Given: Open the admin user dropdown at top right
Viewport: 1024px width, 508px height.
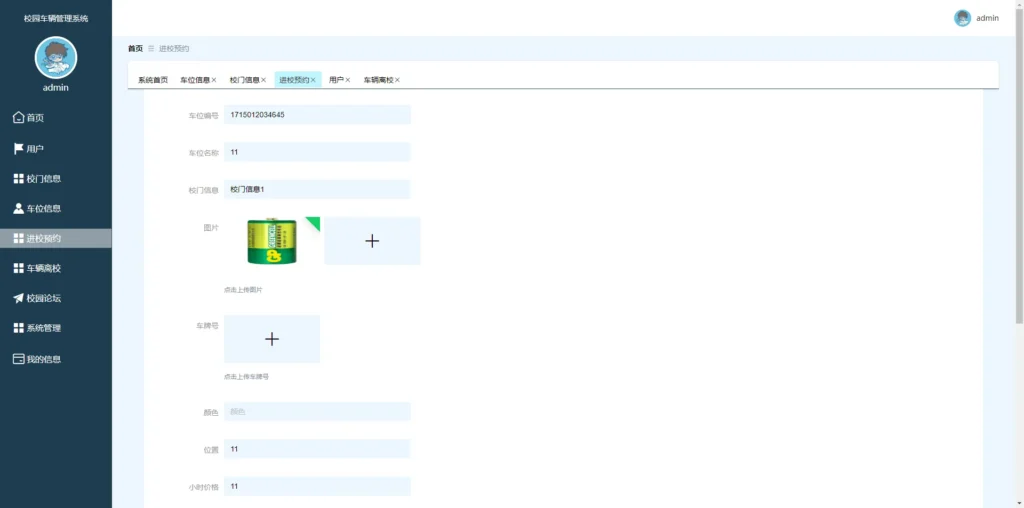Looking at the screenshot, I should point(977,18).
